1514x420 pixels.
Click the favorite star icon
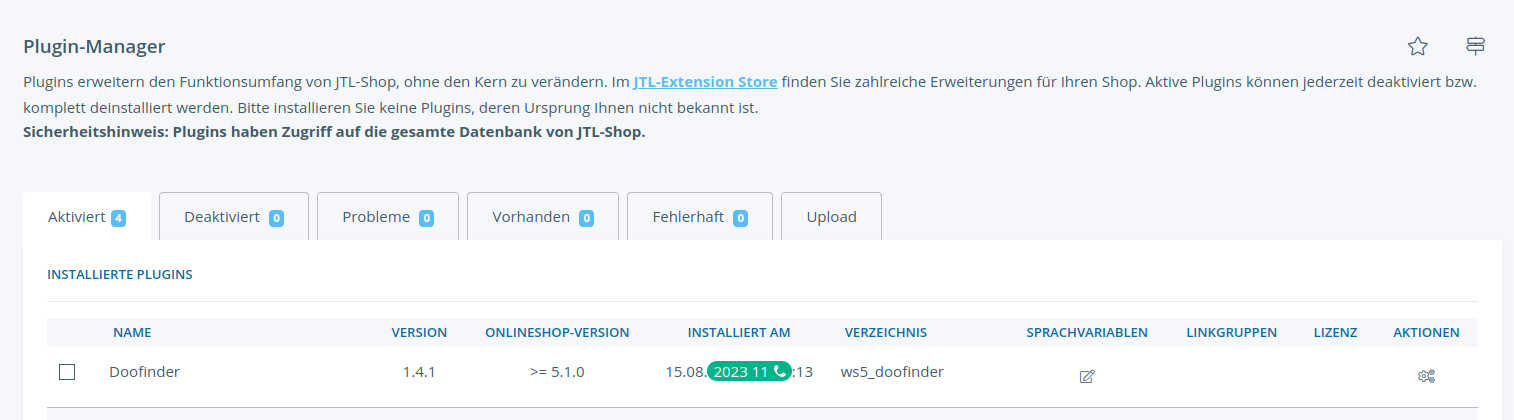click(1417, 46)
